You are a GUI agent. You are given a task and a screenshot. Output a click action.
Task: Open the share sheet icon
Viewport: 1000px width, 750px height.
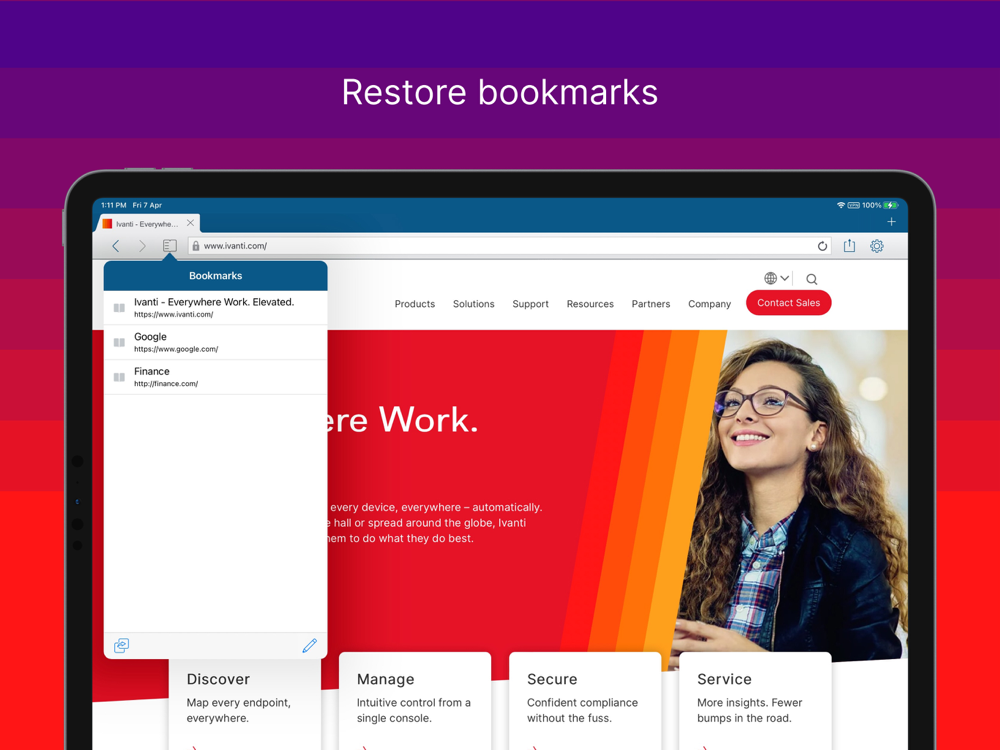click(x=849, y=246)
